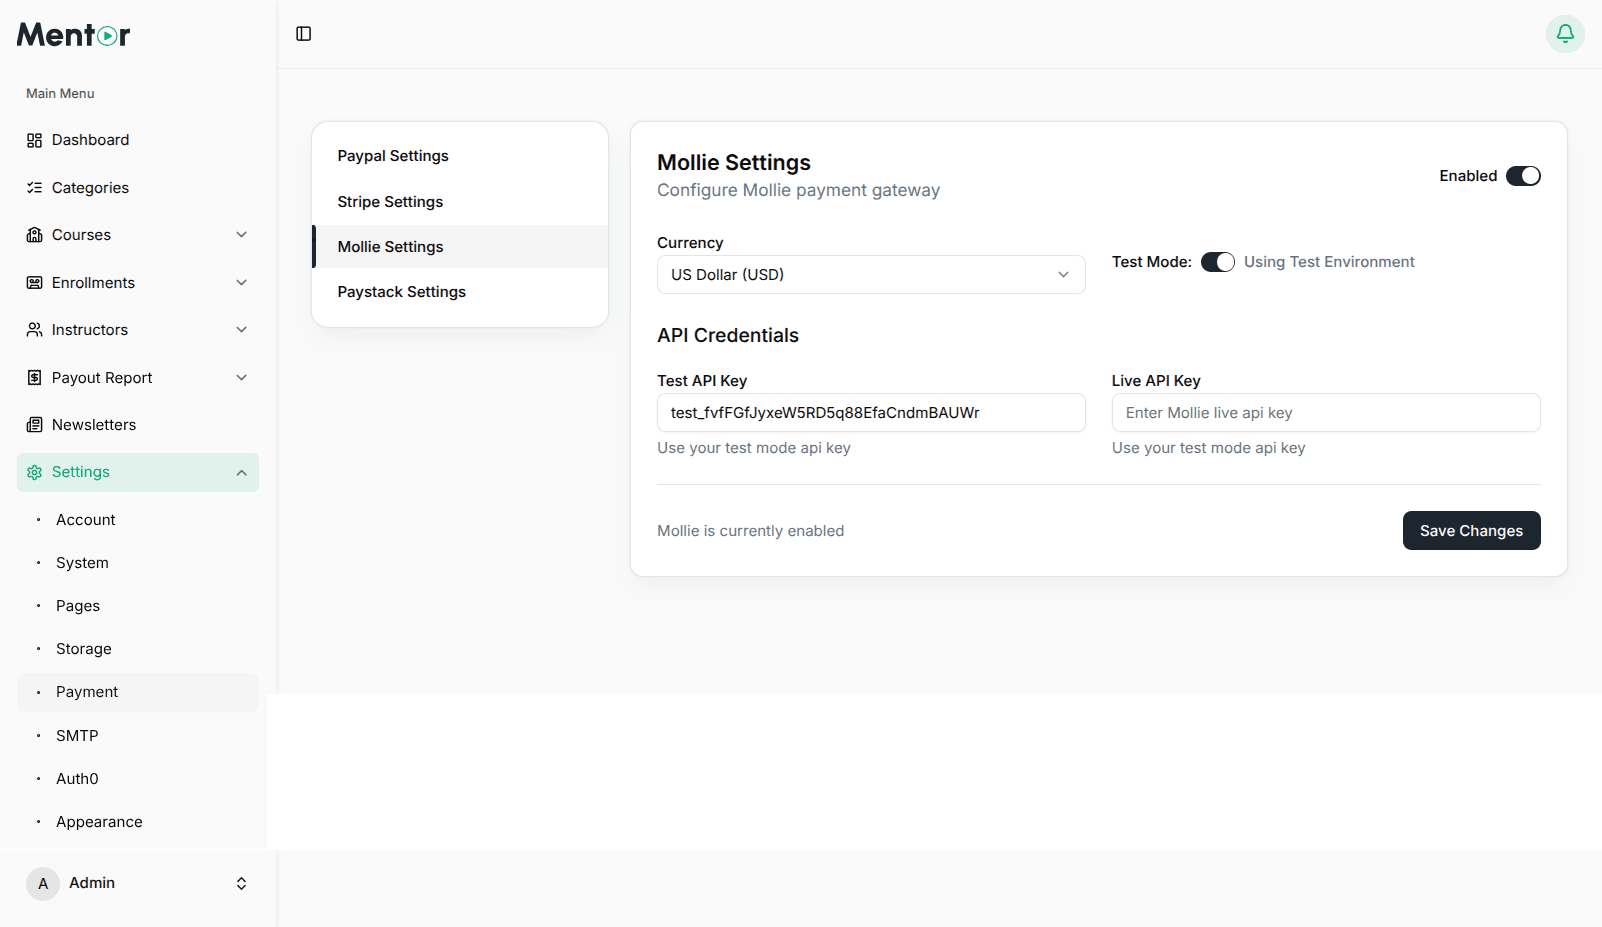Open the Currency dropdown
Screen dimensions: 1602x927
869,274
